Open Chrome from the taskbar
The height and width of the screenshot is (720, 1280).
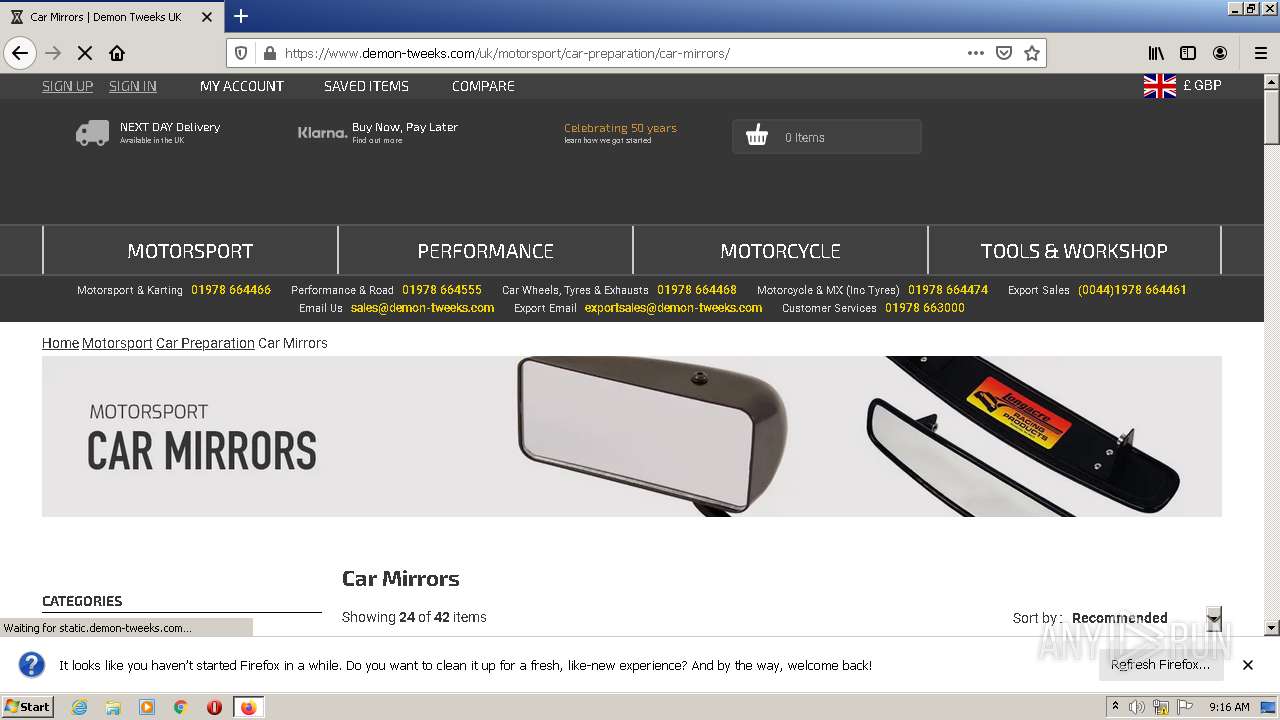tap(181, 707)
